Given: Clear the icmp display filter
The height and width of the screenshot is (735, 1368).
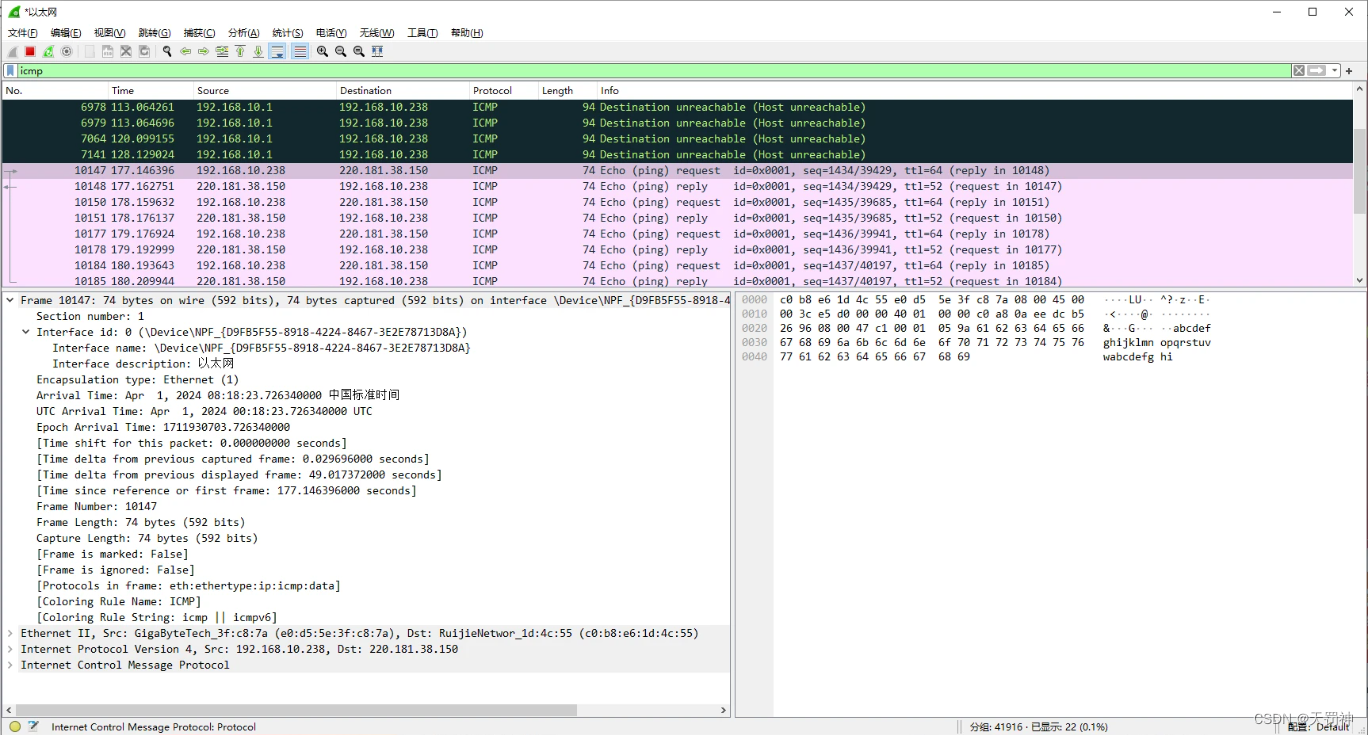Looking at the screenshot, I should point(1298,71).
